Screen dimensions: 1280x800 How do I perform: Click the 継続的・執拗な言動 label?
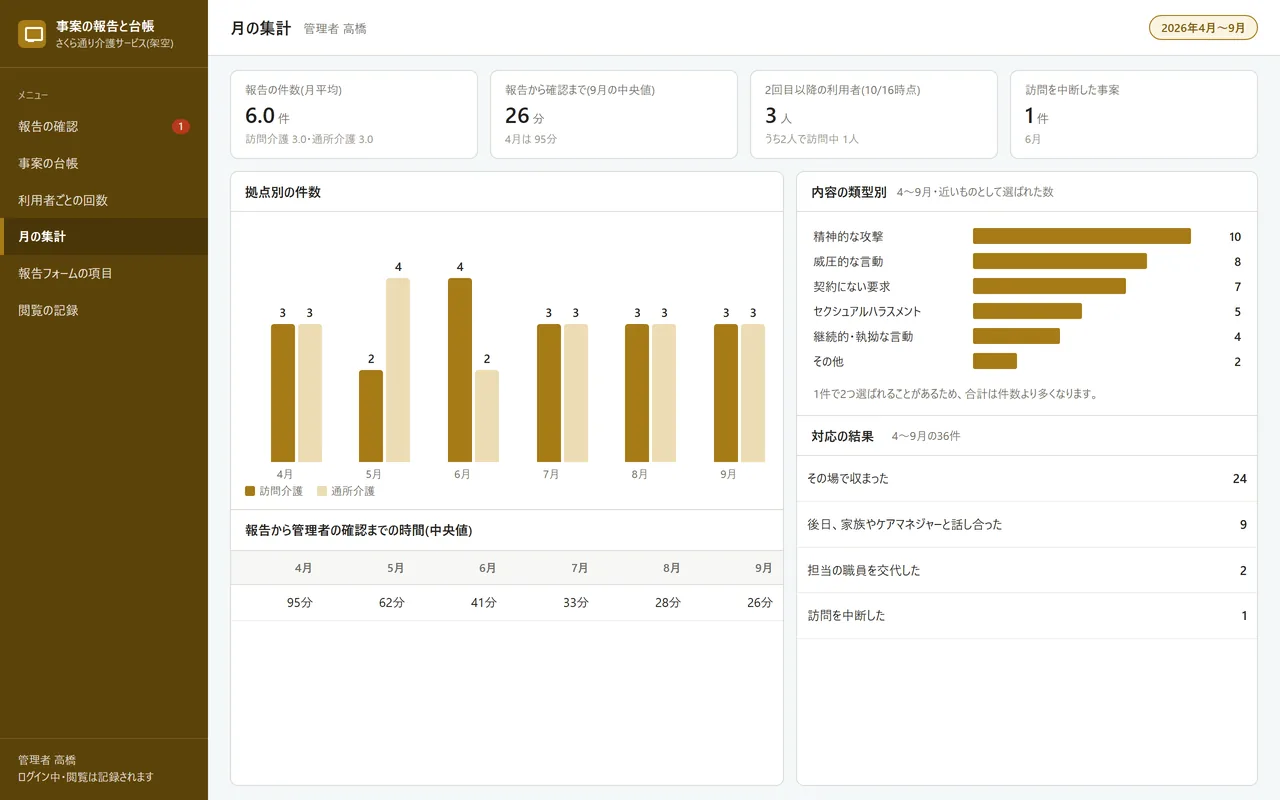(x=863, y=336)
